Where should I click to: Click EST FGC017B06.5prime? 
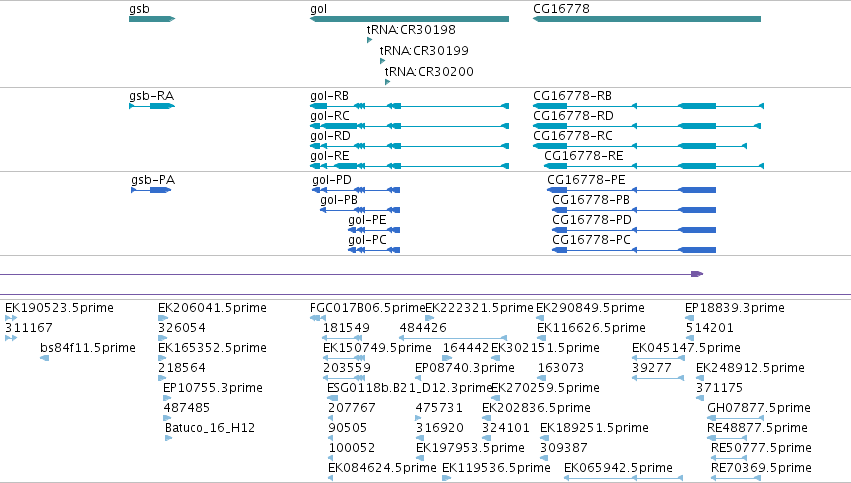tap(318, 318)
